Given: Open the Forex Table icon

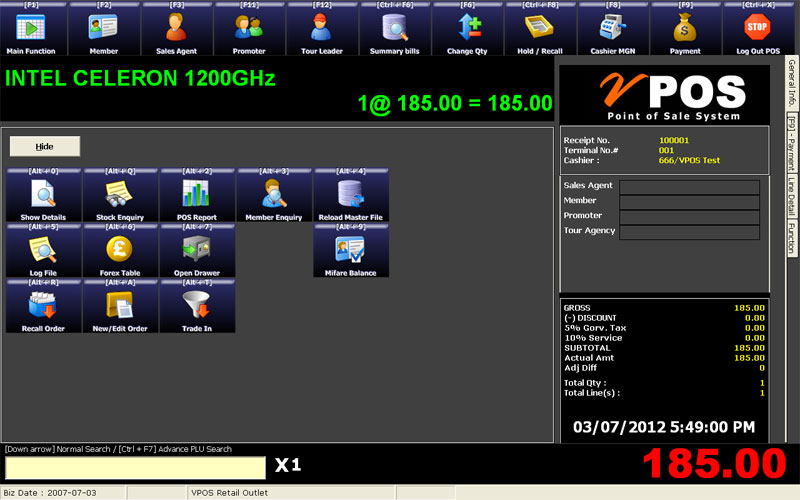Looking at the screenshot, I should tap(120, 250).
